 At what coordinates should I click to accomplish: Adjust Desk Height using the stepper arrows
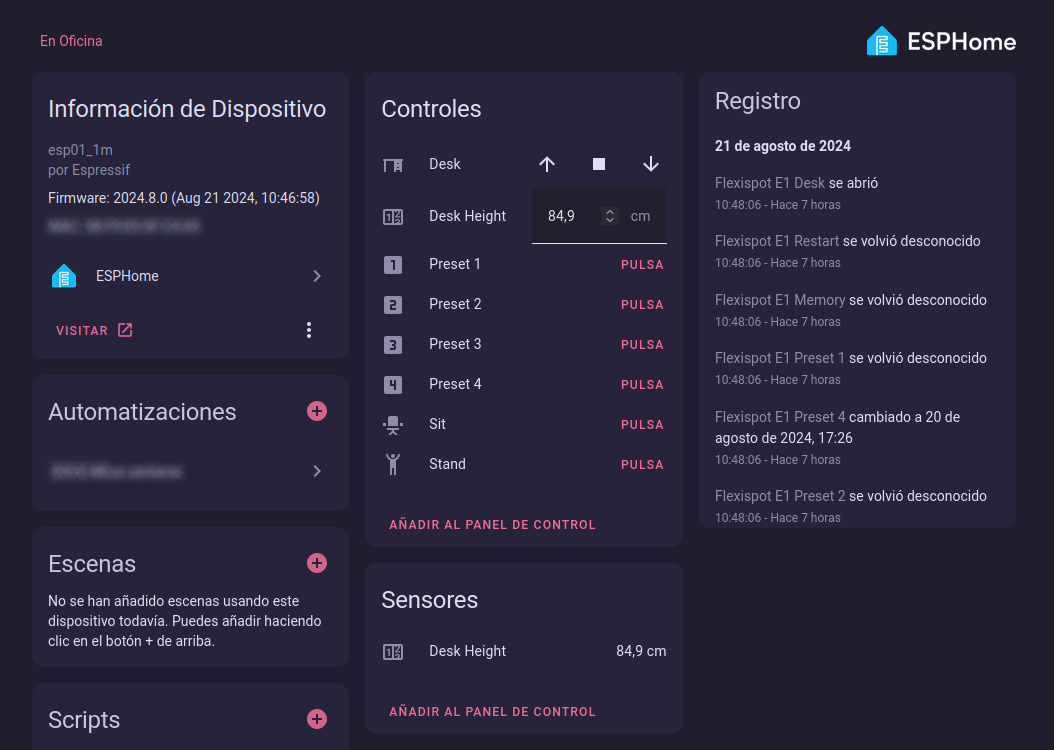pos(610,216)
